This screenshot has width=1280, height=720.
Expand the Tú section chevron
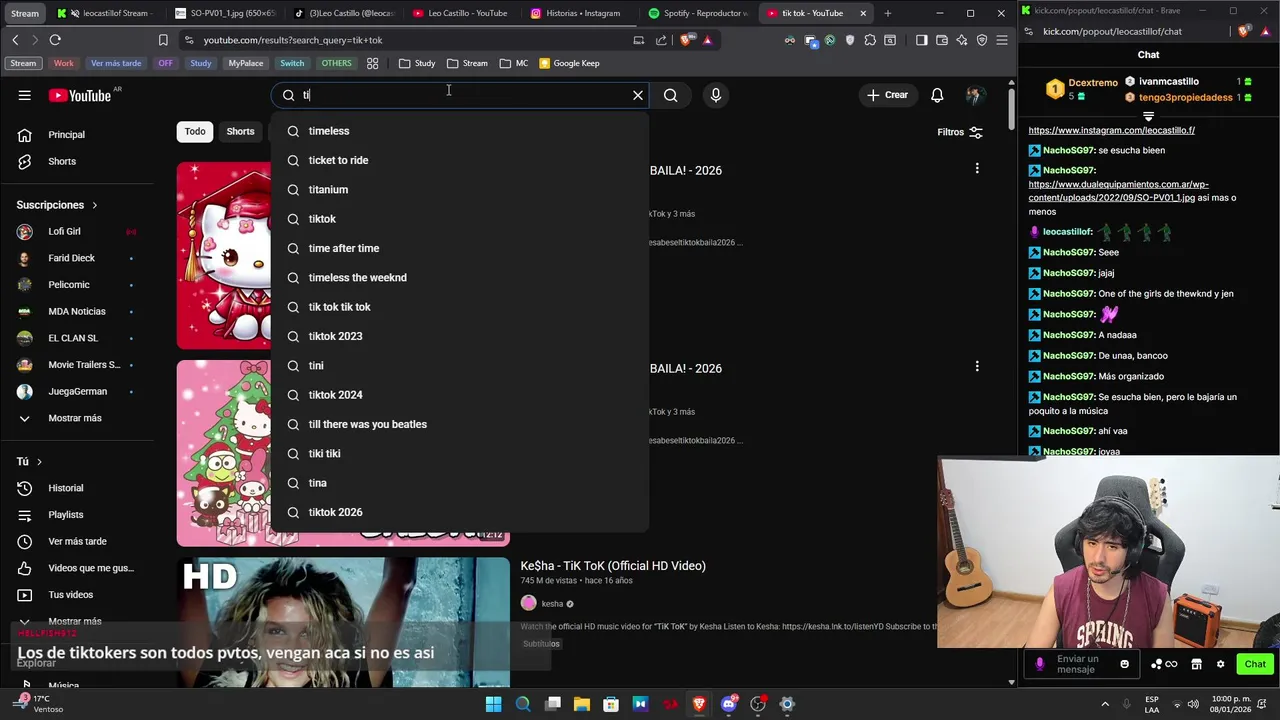tap(39, 461)
